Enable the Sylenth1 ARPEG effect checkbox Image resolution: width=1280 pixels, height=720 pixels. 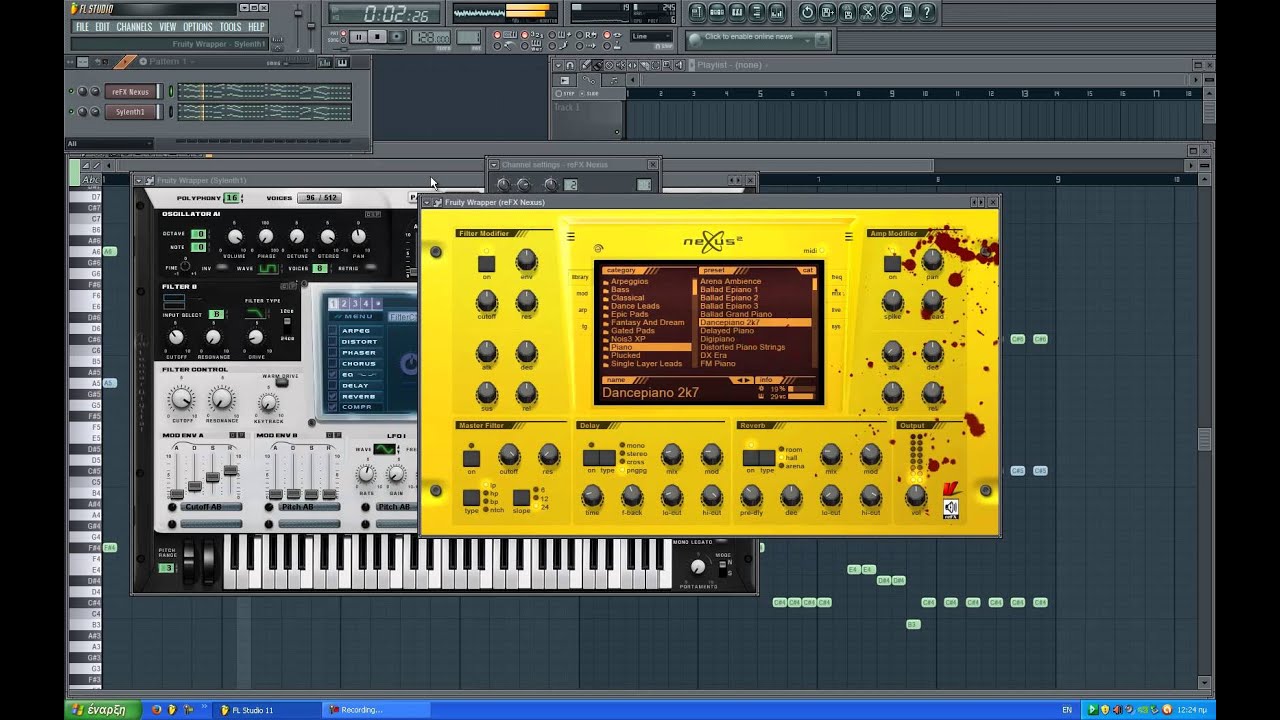coord(333,330)
